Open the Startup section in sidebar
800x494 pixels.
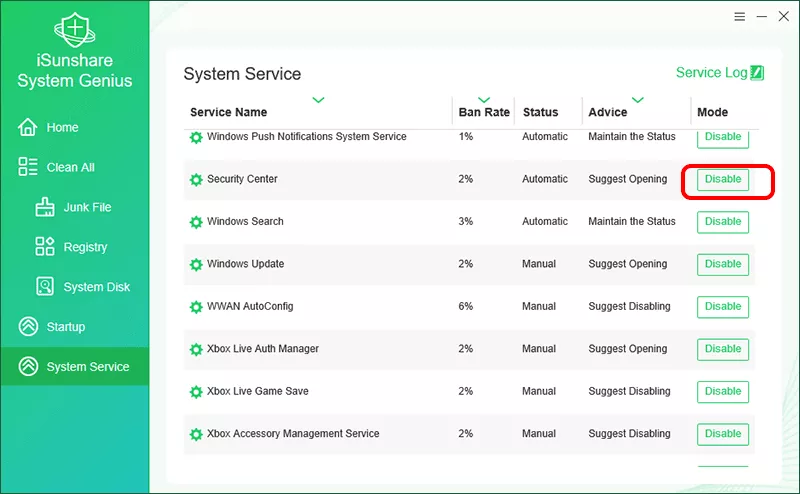point(65,327)
